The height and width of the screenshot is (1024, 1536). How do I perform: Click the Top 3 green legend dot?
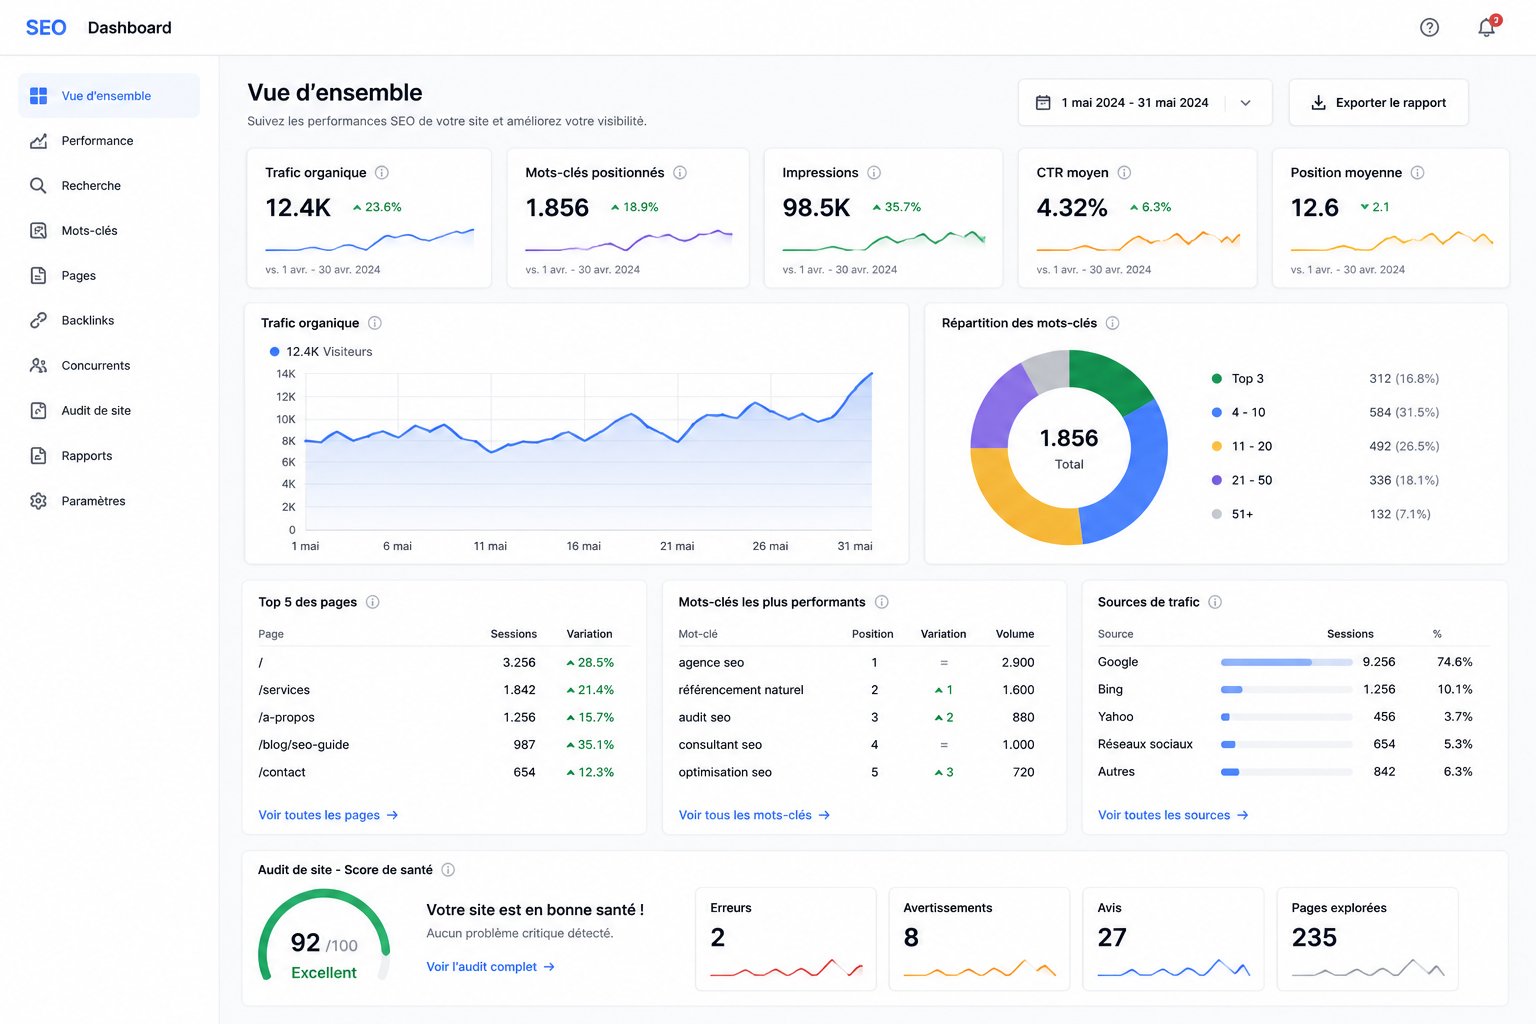pos(1216,379)
